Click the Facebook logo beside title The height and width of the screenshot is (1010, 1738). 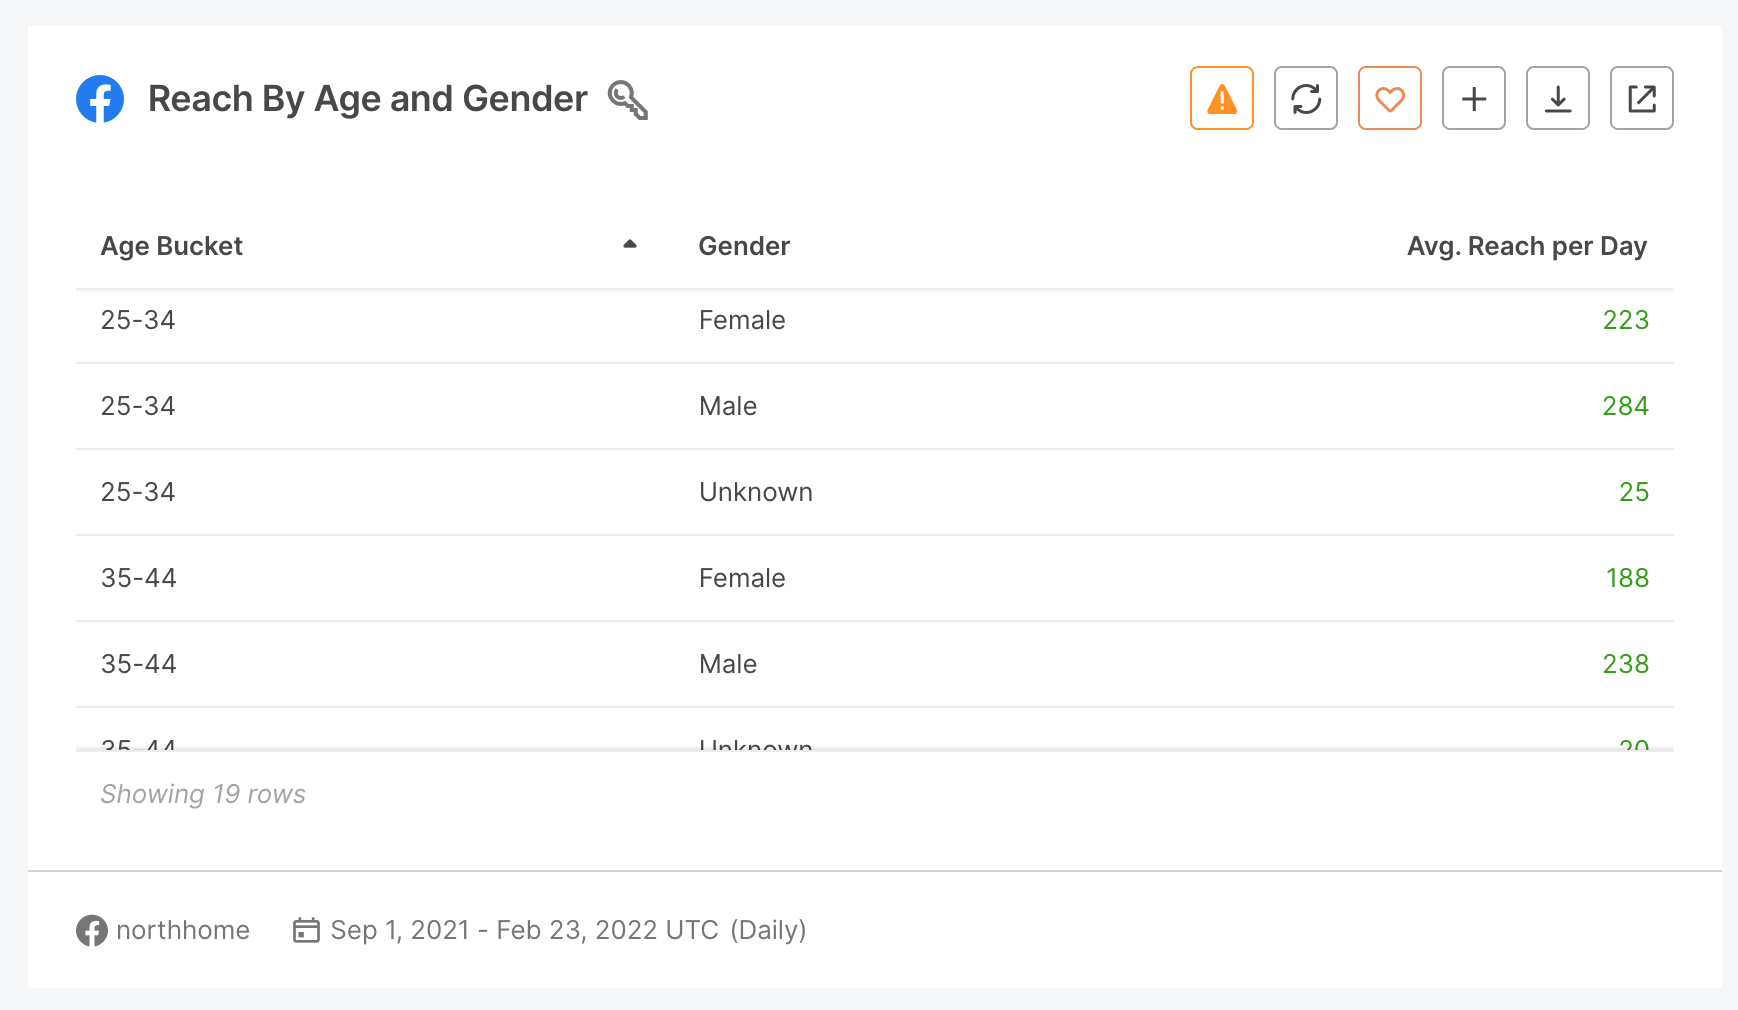click(100, 99)
